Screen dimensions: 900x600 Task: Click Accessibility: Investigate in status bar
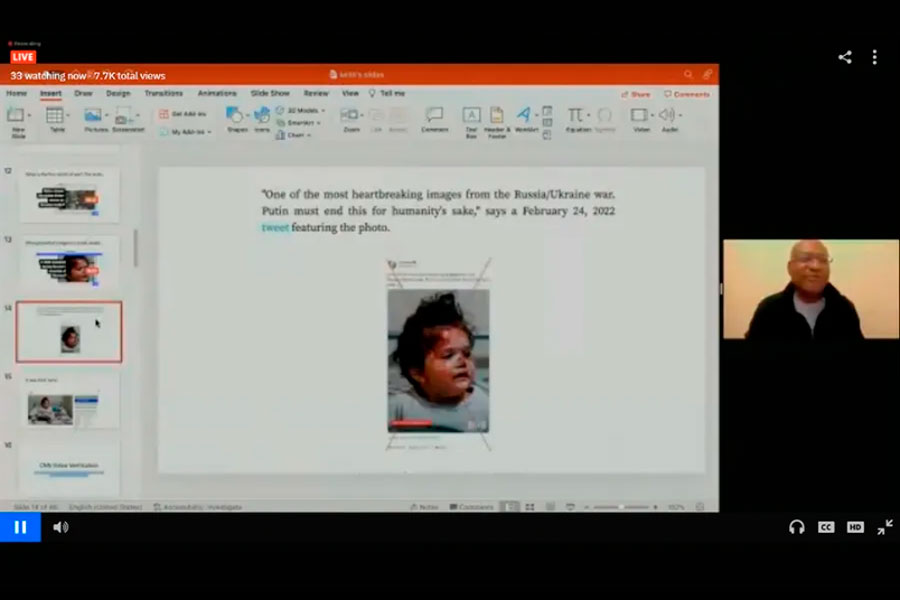click(197, 507)
